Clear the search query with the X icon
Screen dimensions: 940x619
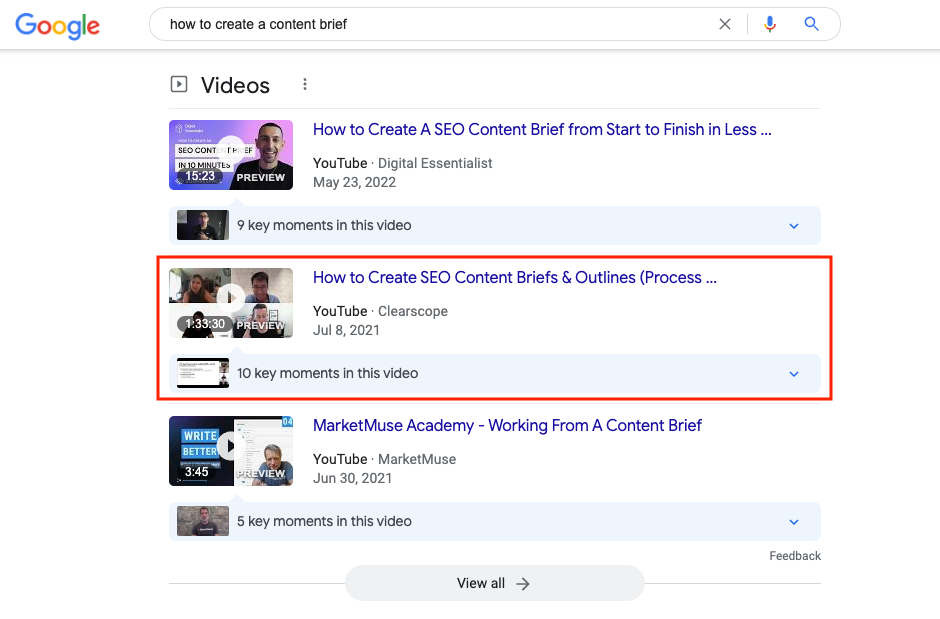pyautogui.click(x=725, y=24)
